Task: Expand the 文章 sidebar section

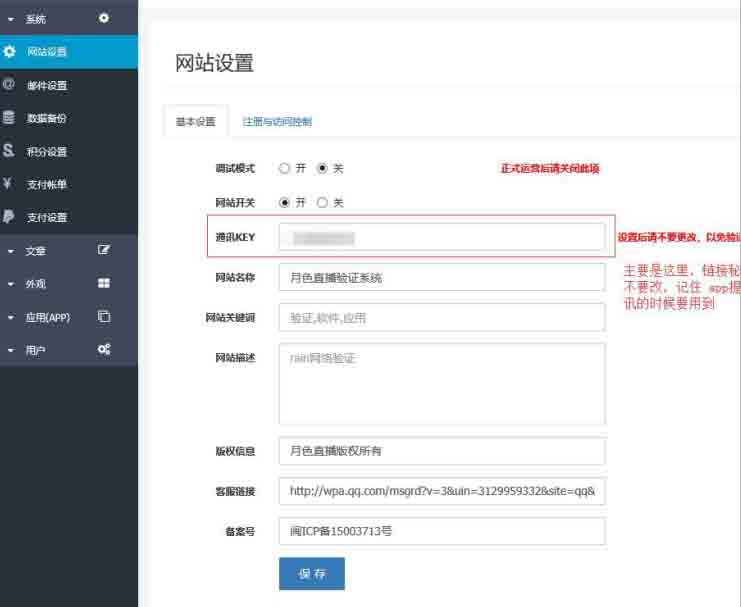Action: point(30,251)
